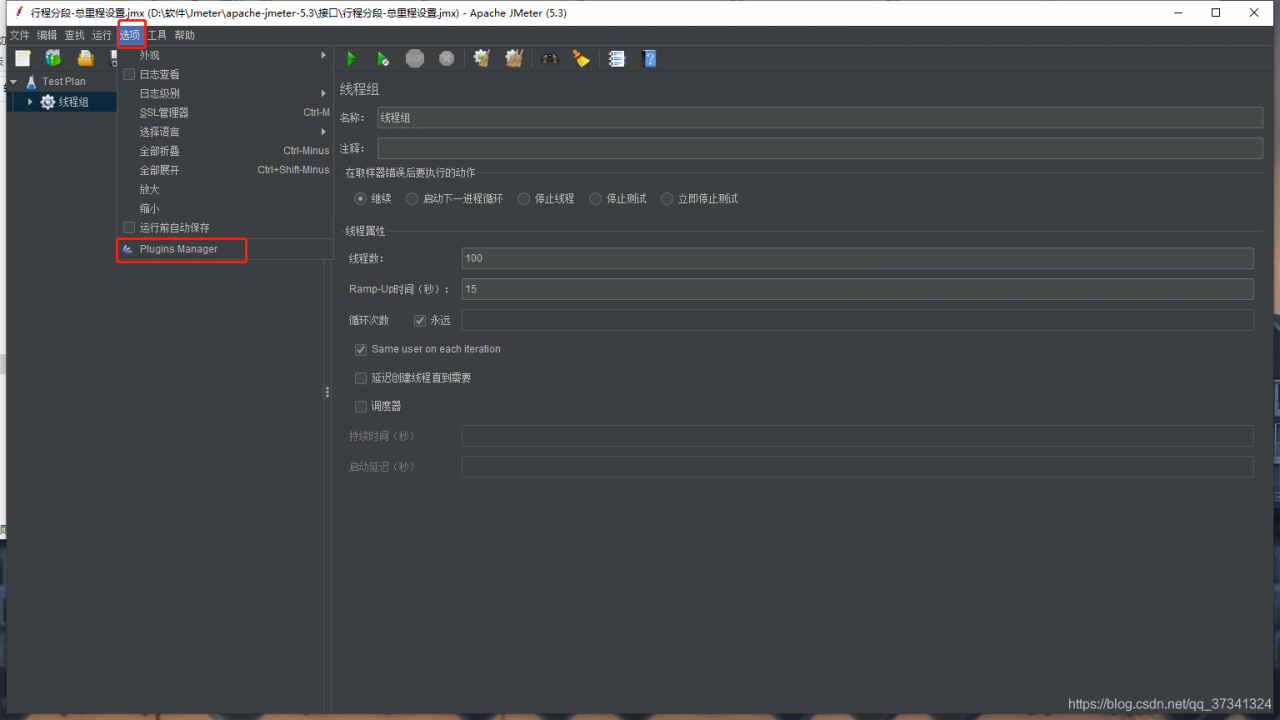Screen dimensions: 1280x720
Task: Choose 缩小 from the options menu
Action: coord(226,208)
